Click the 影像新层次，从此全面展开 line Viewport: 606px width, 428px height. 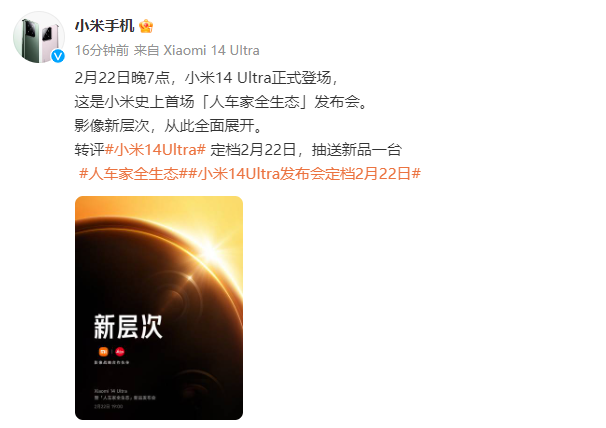[x=169, y=126]
